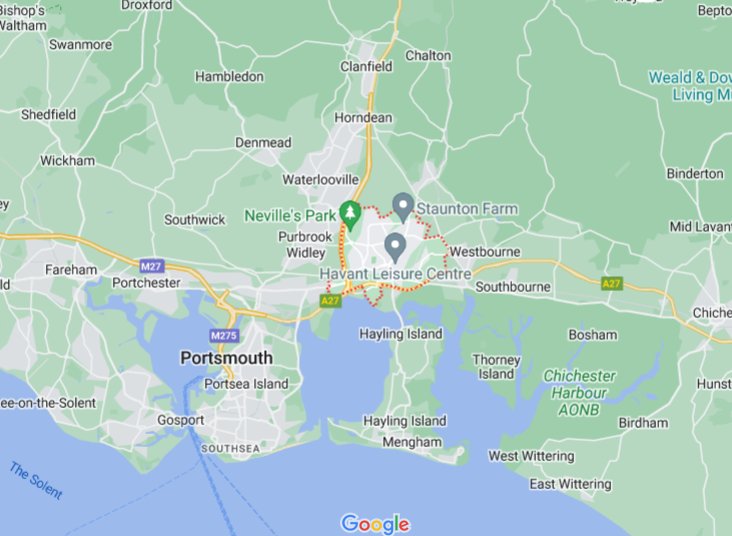Click the M275 motorway shield
The image size is (732, 536).
click(x=225, y=335)
